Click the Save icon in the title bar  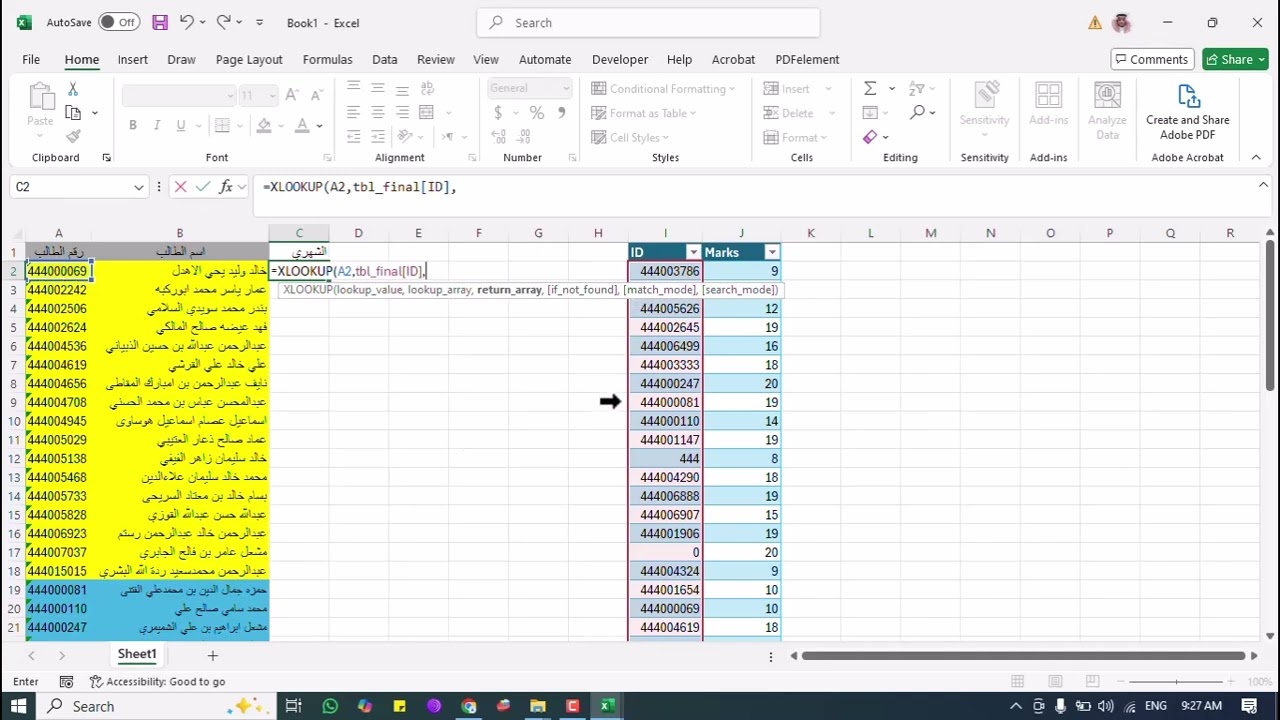(160, 22)
